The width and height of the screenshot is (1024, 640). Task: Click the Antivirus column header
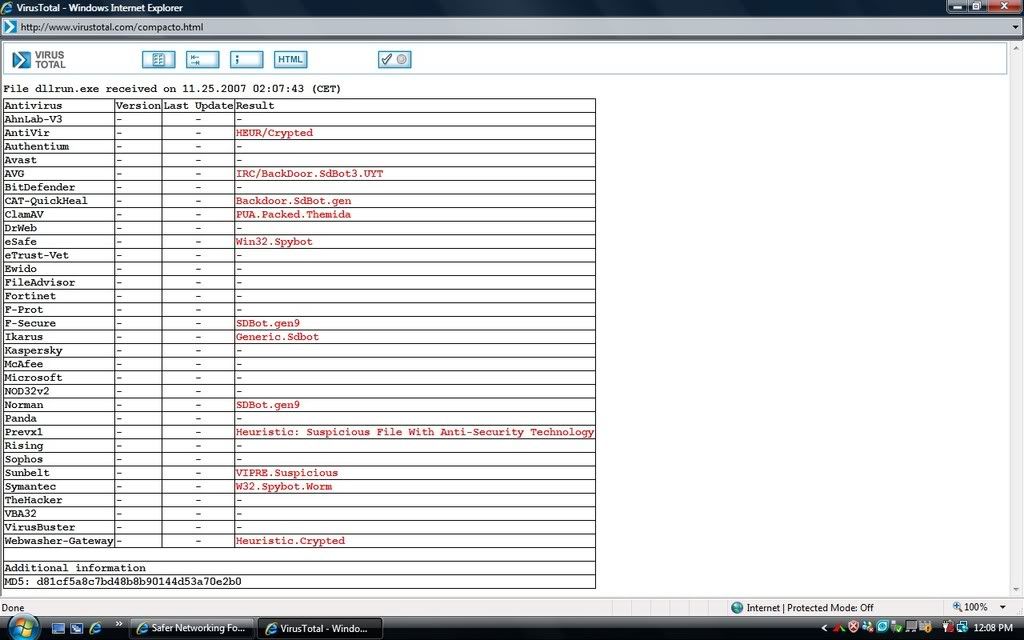[x=33, y=105]
